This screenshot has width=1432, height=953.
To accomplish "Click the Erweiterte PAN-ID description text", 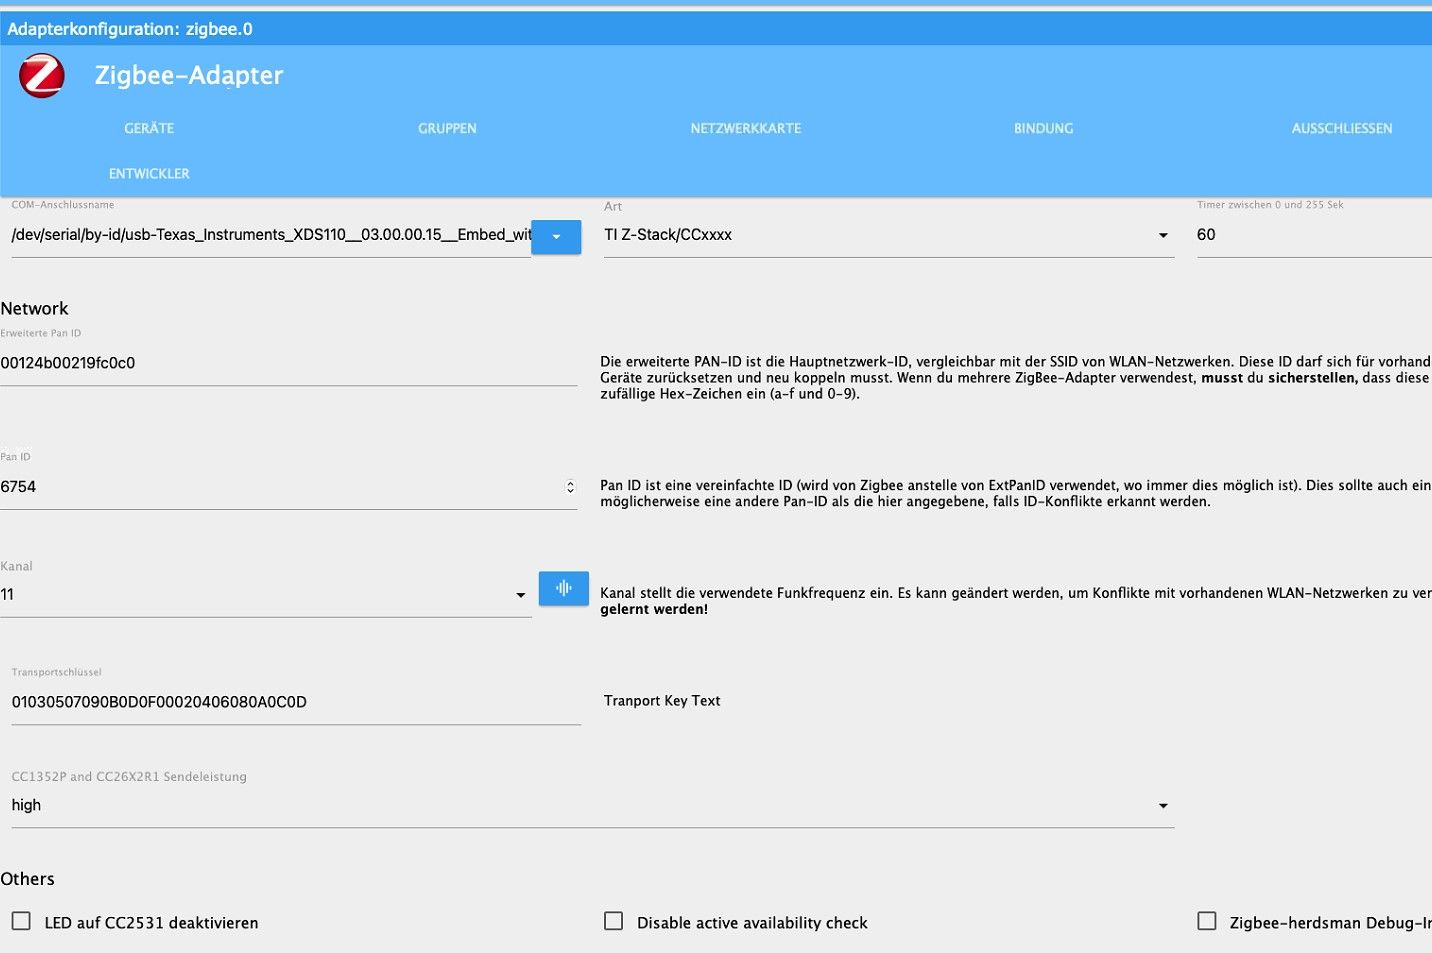I will point(1016,378).
